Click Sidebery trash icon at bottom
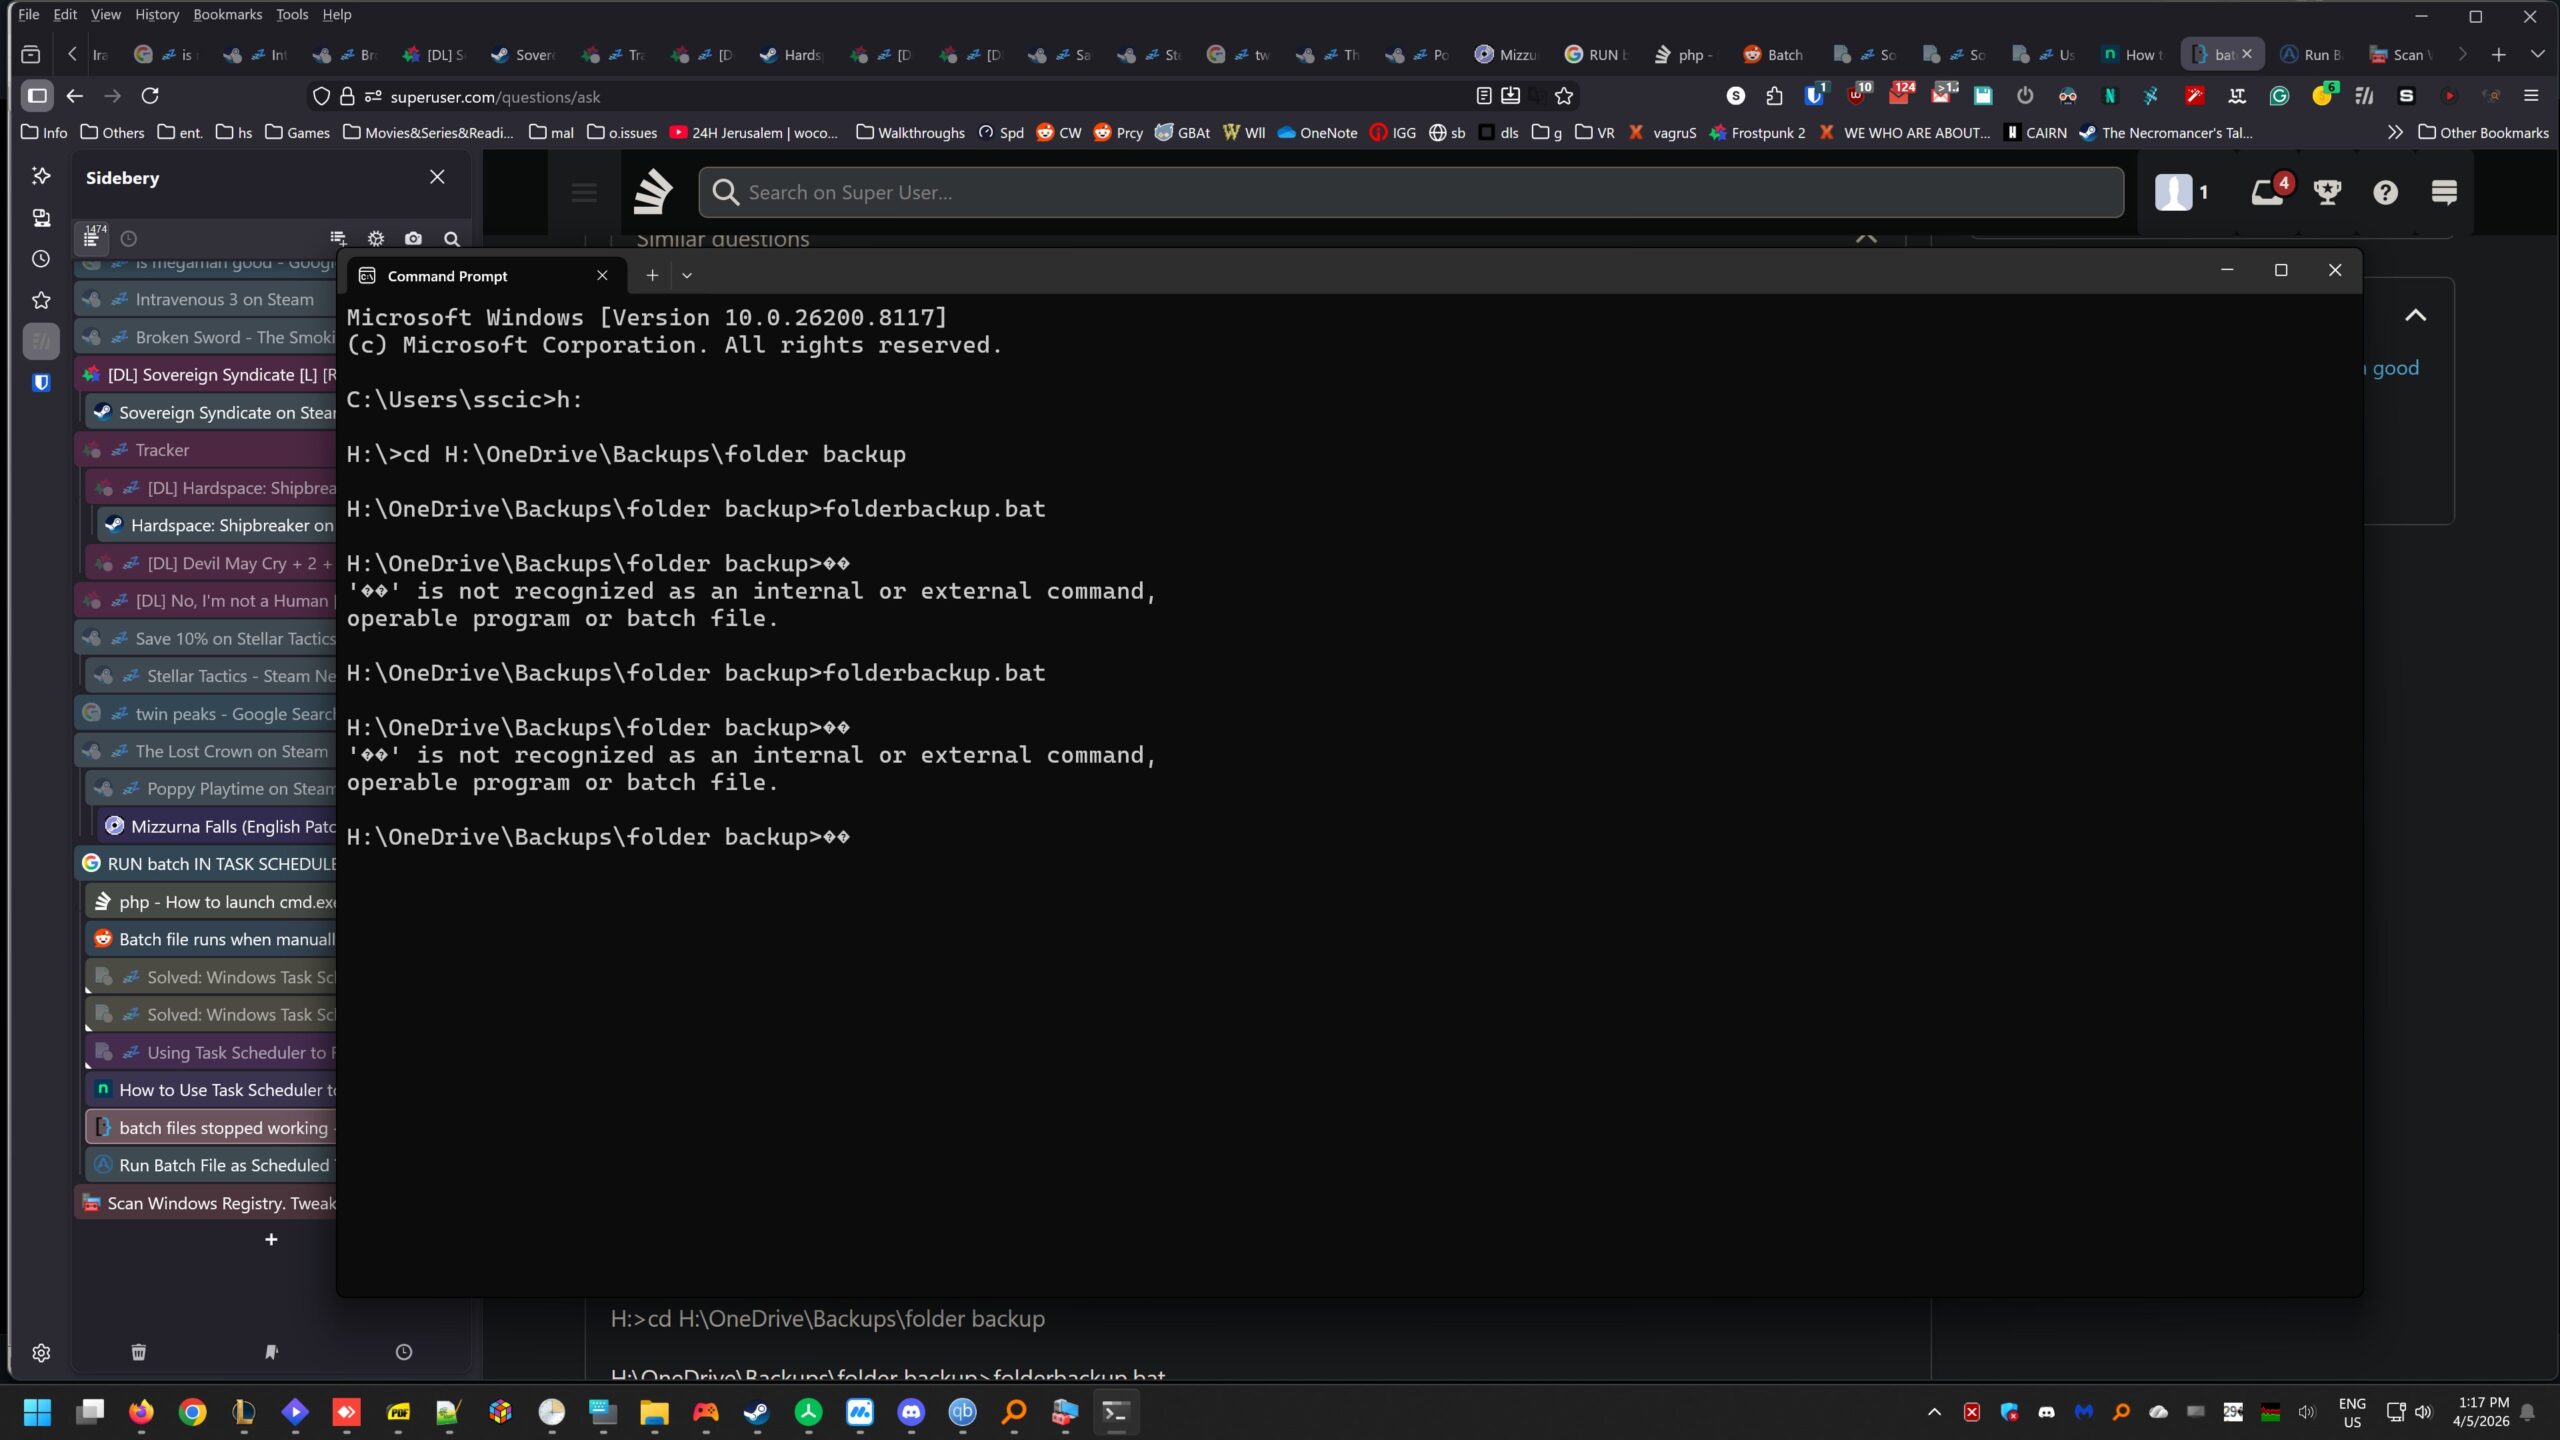The width and height of the screenshot is (2560, 1440). 138,1352
